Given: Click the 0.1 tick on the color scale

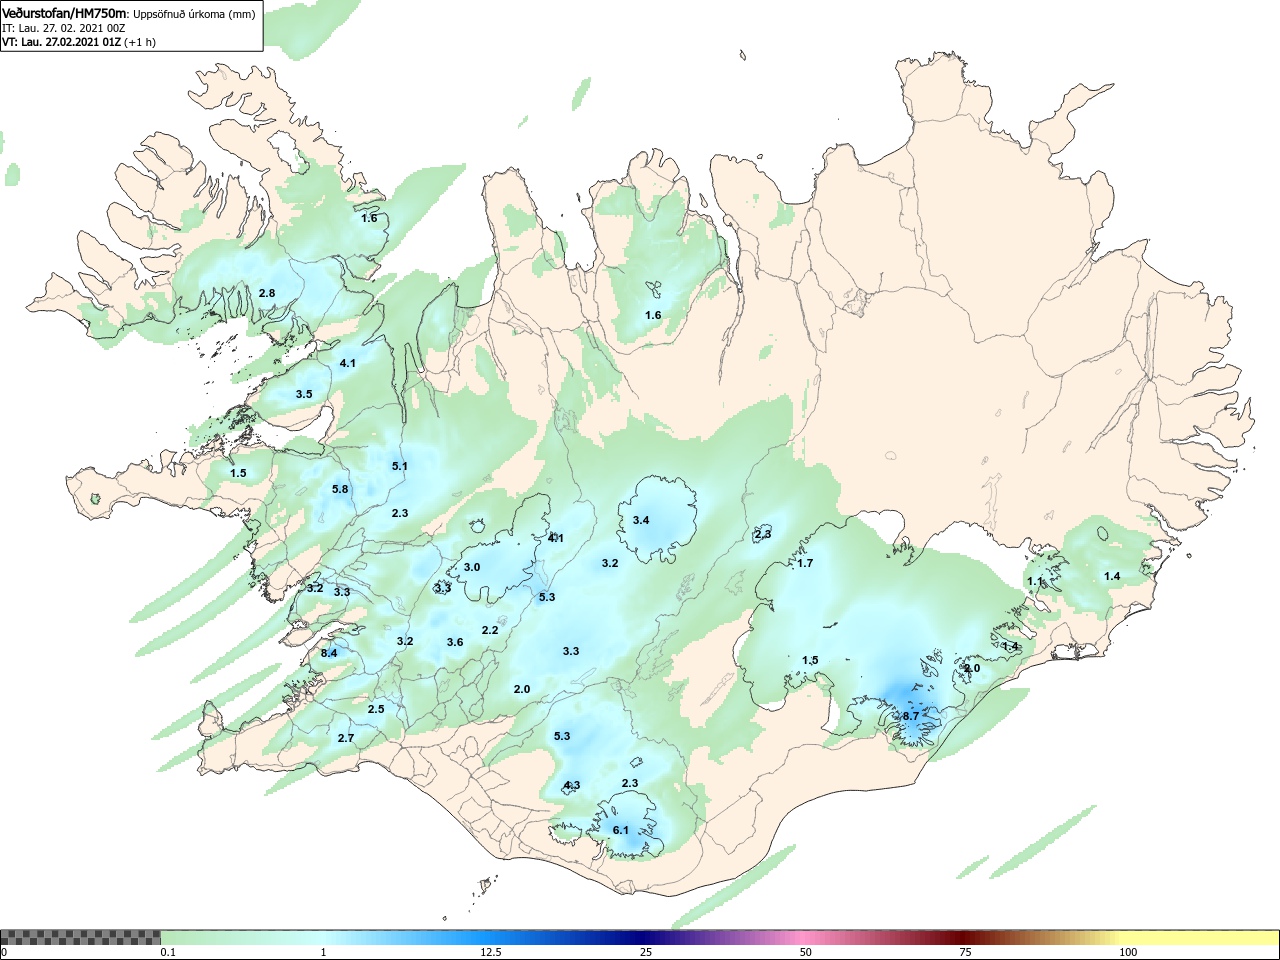Looking at the screenshot, I should (x=168, y=952).
